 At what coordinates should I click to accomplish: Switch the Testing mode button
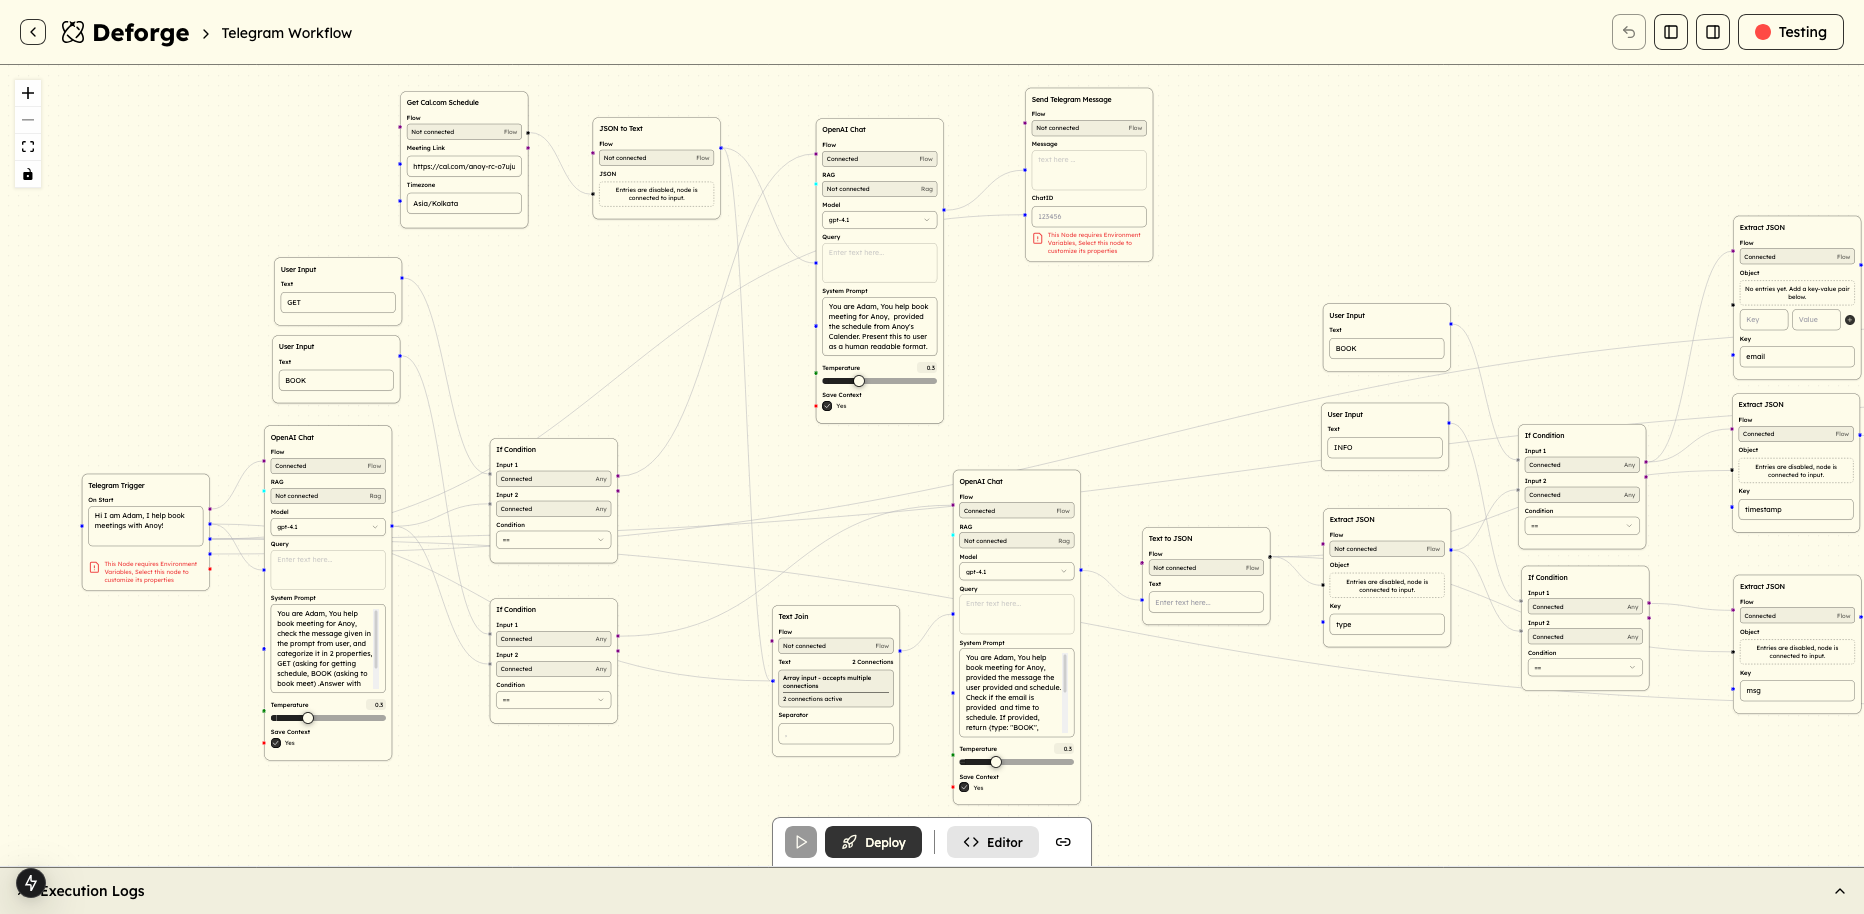pos(1791,32)
